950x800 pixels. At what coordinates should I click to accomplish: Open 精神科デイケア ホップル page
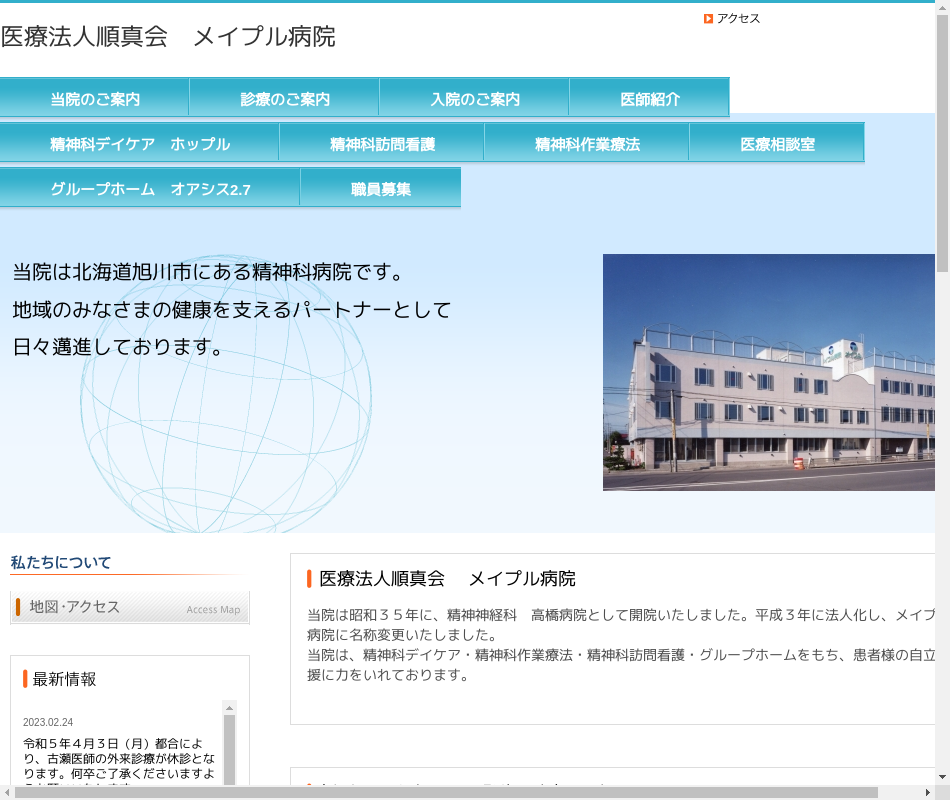point(140,144)
